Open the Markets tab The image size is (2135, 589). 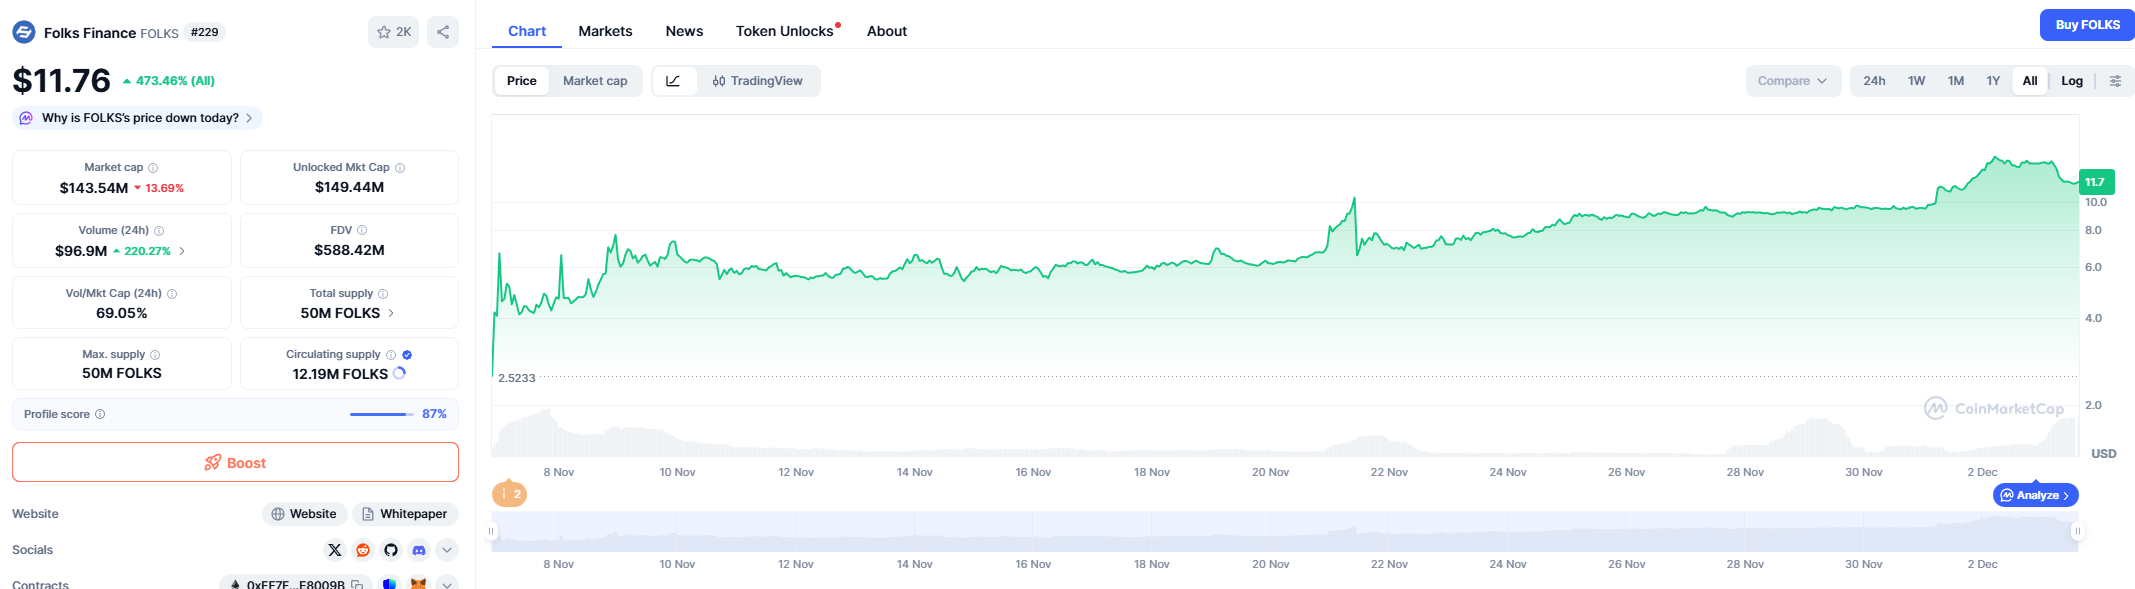click(605, 31)
